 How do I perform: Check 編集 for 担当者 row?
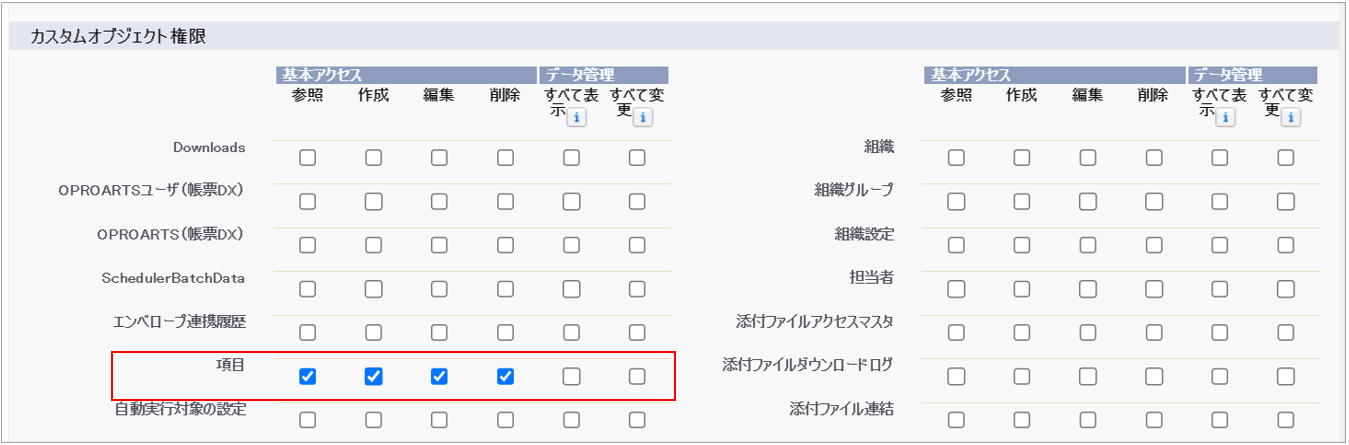(1088, 289)
